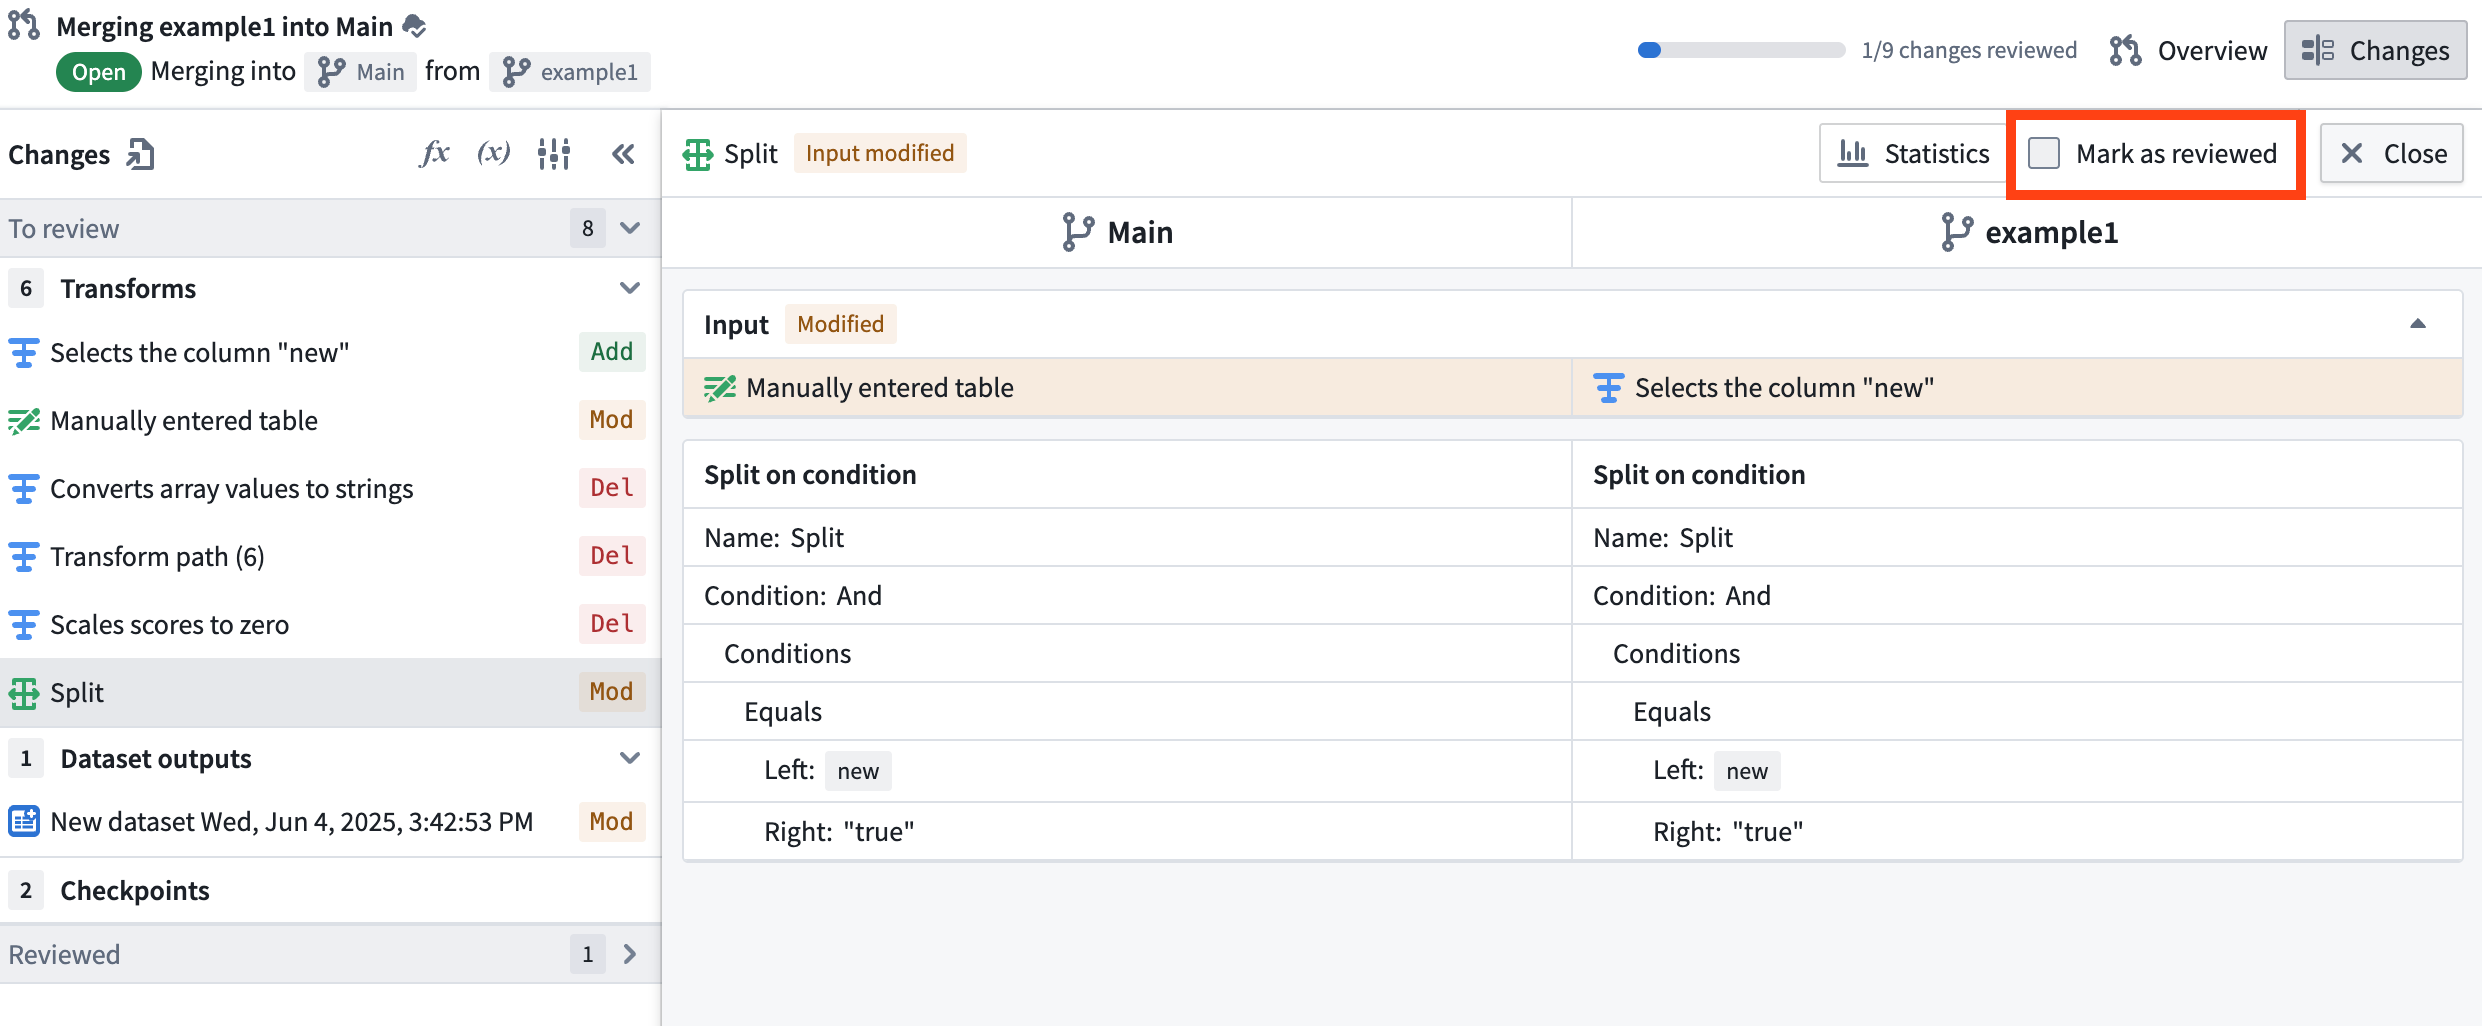Open the changes list export icon beside Changes
2482x1026 pixels.
pos(141,153)
